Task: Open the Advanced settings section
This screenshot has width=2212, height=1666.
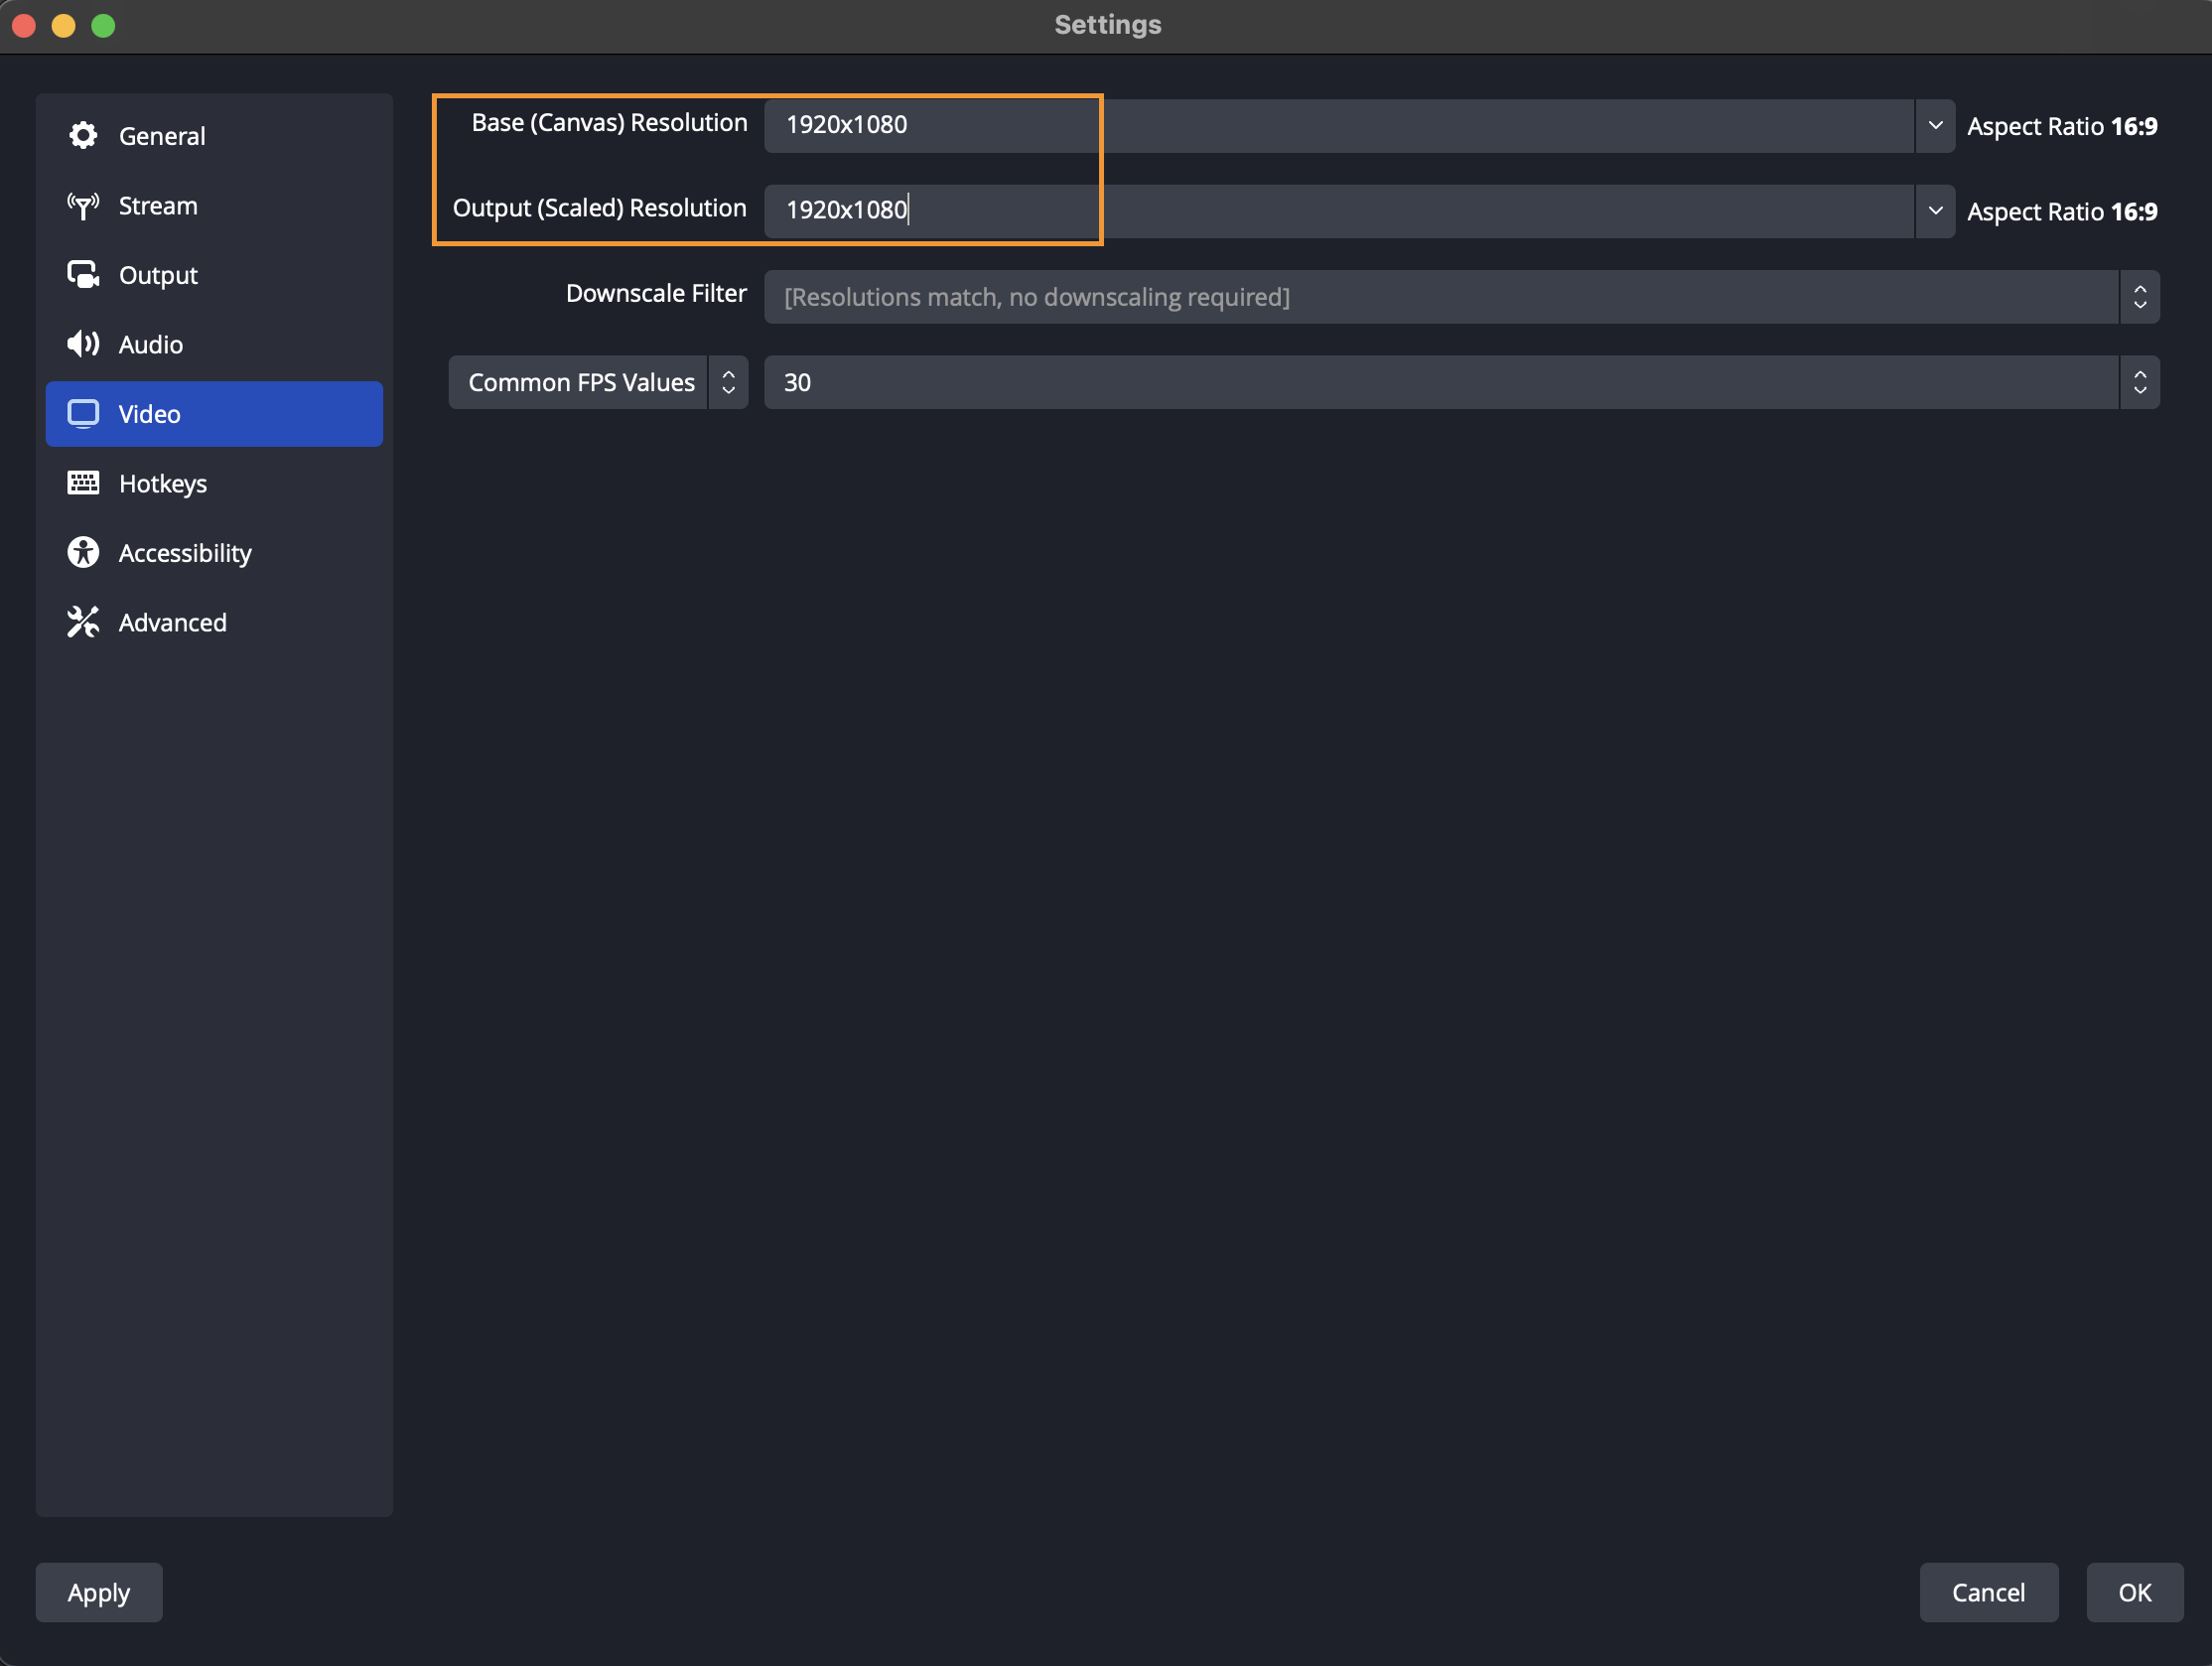Action: (172, 622)
